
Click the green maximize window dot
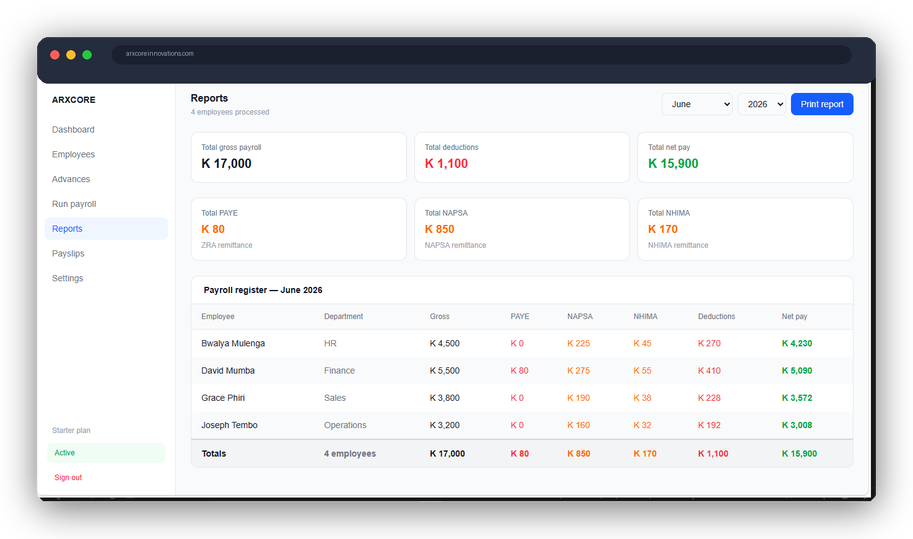point(87,55)
